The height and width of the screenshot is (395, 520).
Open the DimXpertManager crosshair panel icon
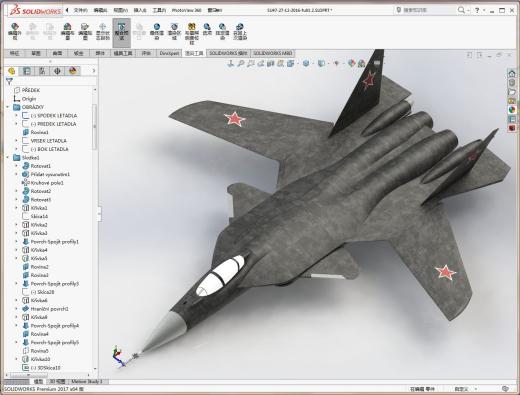[57, 71]
